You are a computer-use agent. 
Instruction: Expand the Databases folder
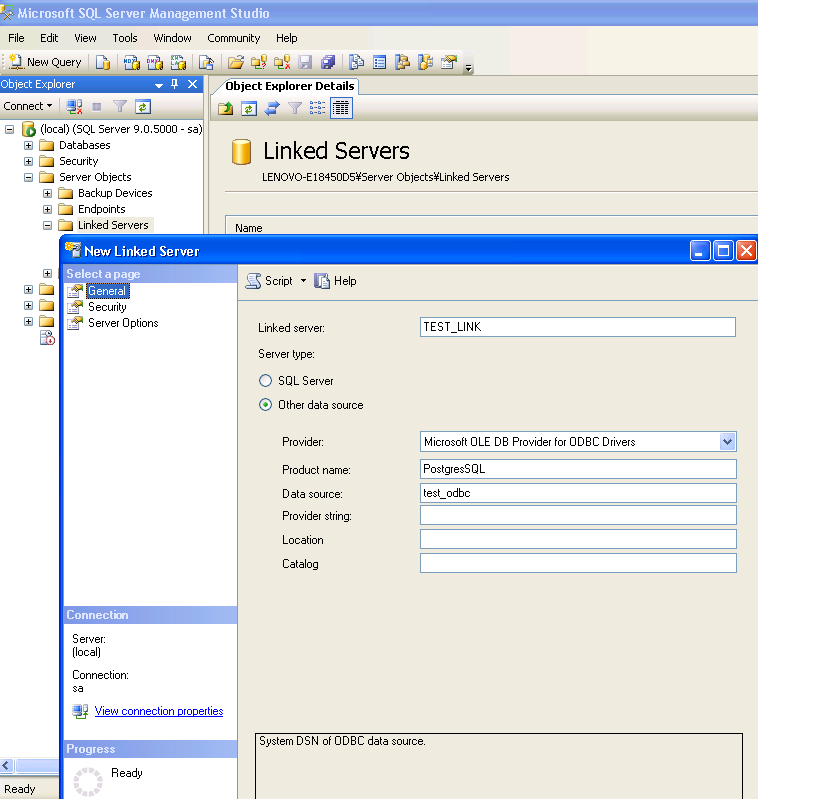(28, 145)
